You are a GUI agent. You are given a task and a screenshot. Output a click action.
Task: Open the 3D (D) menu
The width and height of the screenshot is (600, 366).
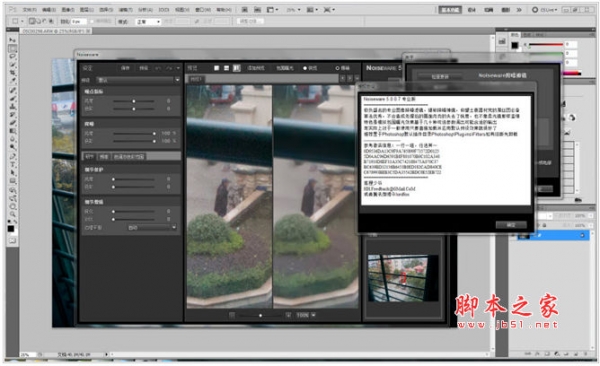coord(164,10)
